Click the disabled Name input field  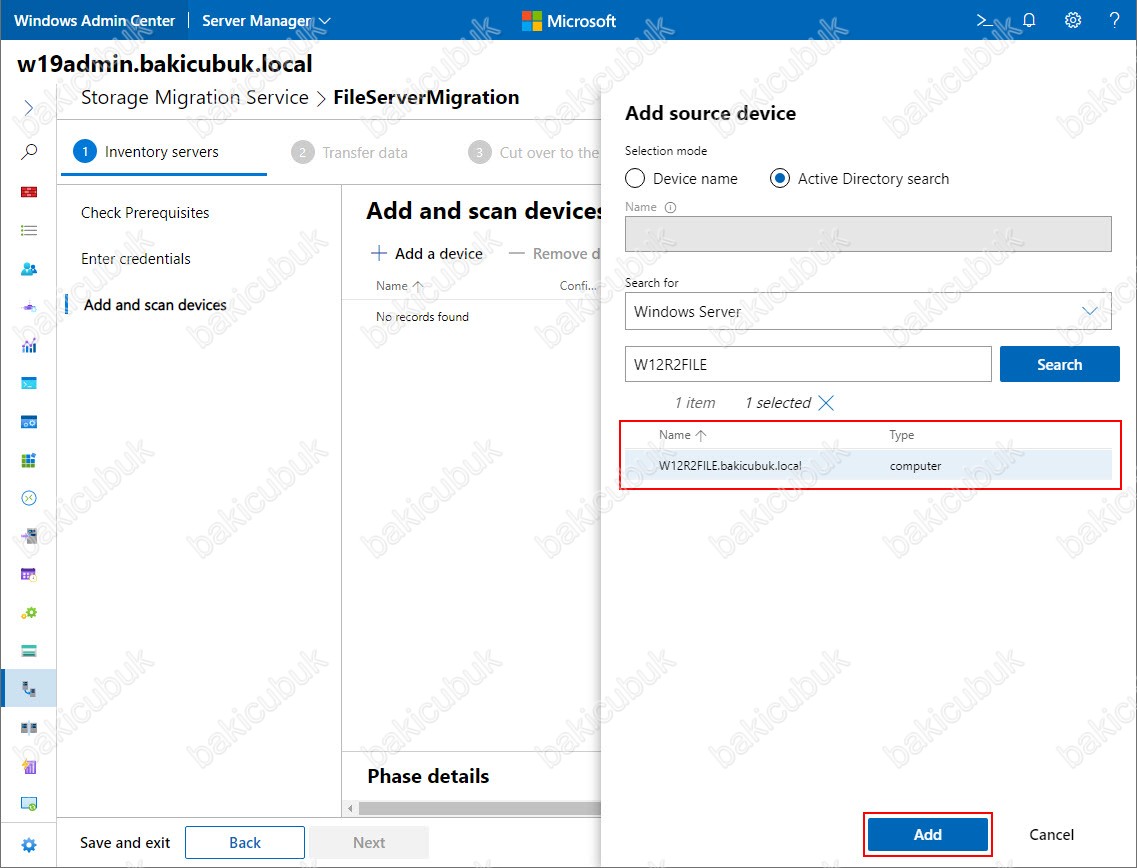point(868,233)
